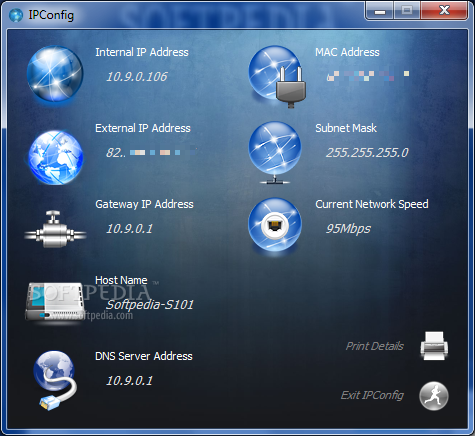Click the Subnet Mask globe icon
Viewport: 475px width, 436px height.
coord(275,153)
